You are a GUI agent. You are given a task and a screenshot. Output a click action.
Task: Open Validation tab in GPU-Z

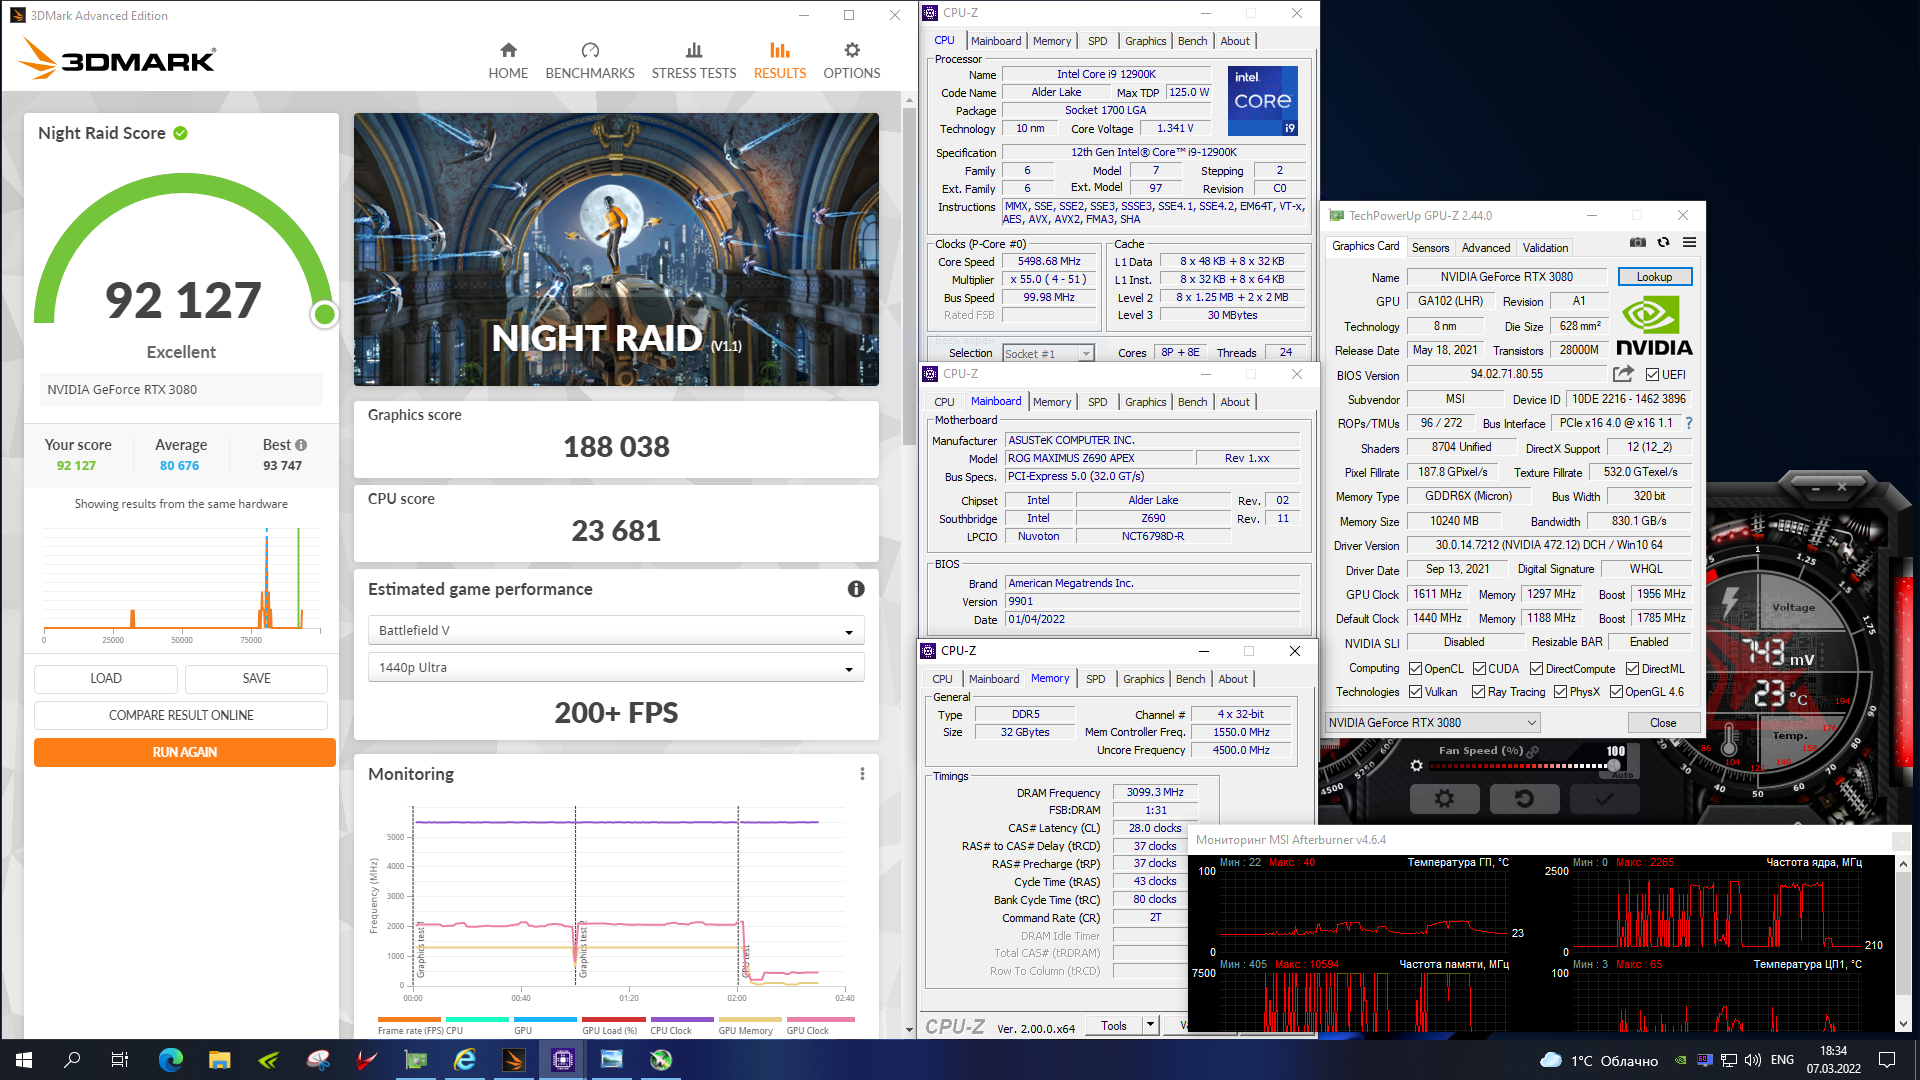1545,248
